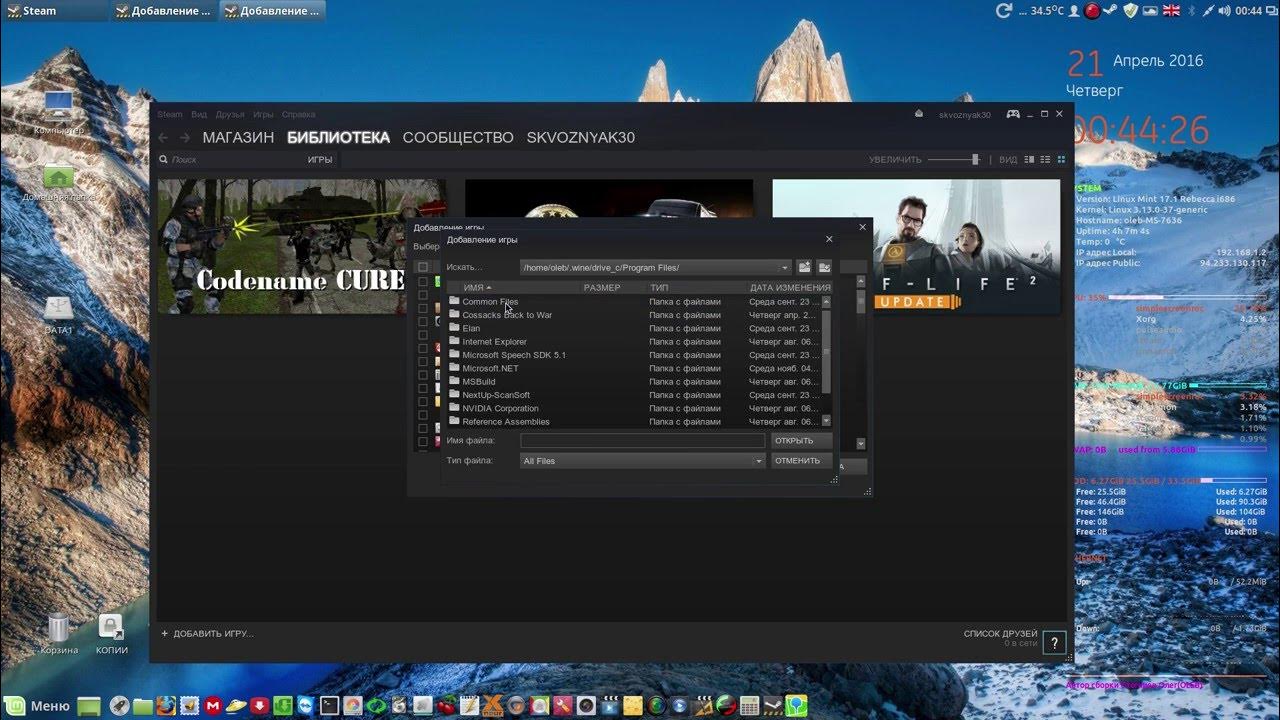The height and width of the screenshot is (720, 1280).
Task: Launch TeamViewer from bottom panel
Action: pos(305,706)
